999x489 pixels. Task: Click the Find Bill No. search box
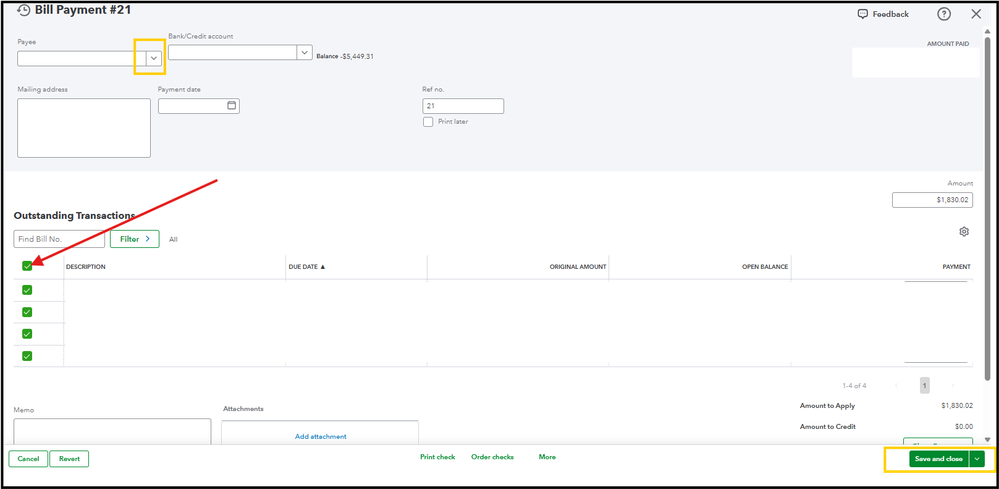click(x=59, y=239)
